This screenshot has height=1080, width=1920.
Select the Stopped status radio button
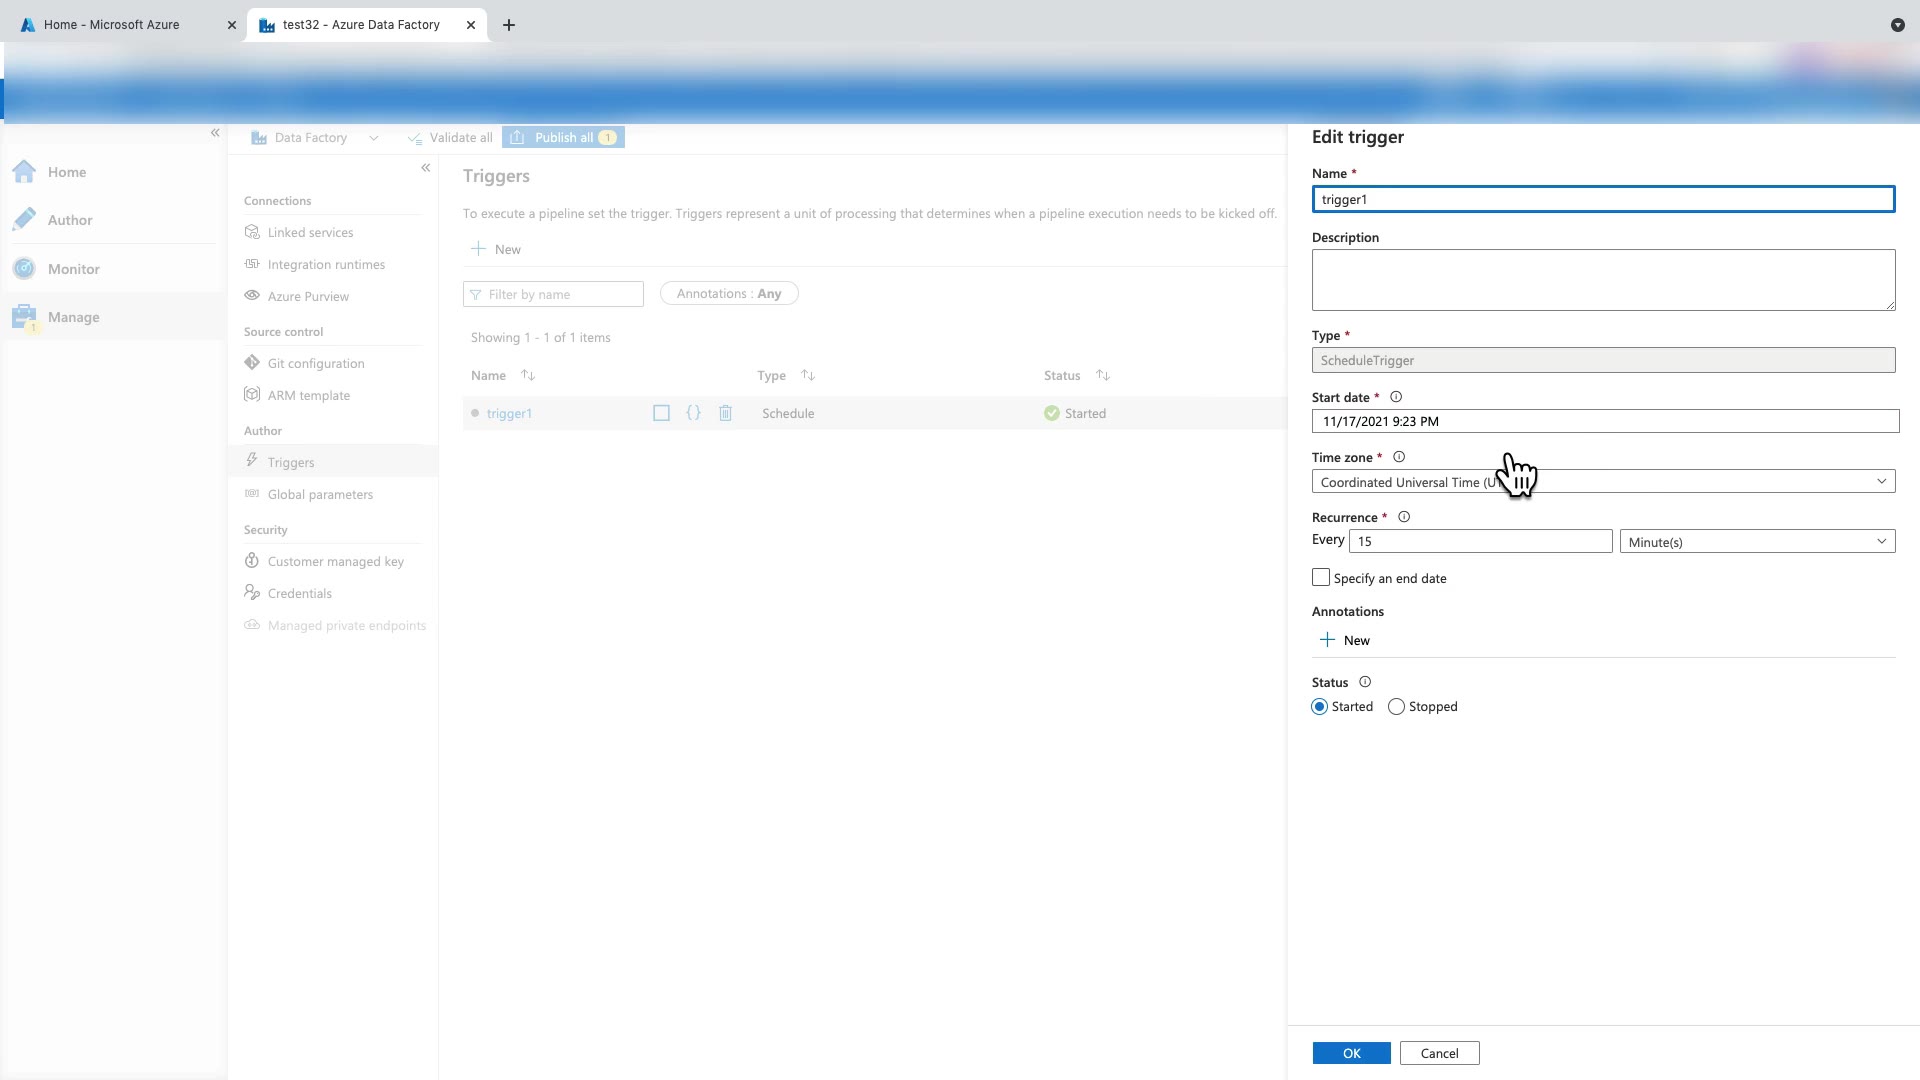[1397, 707]
